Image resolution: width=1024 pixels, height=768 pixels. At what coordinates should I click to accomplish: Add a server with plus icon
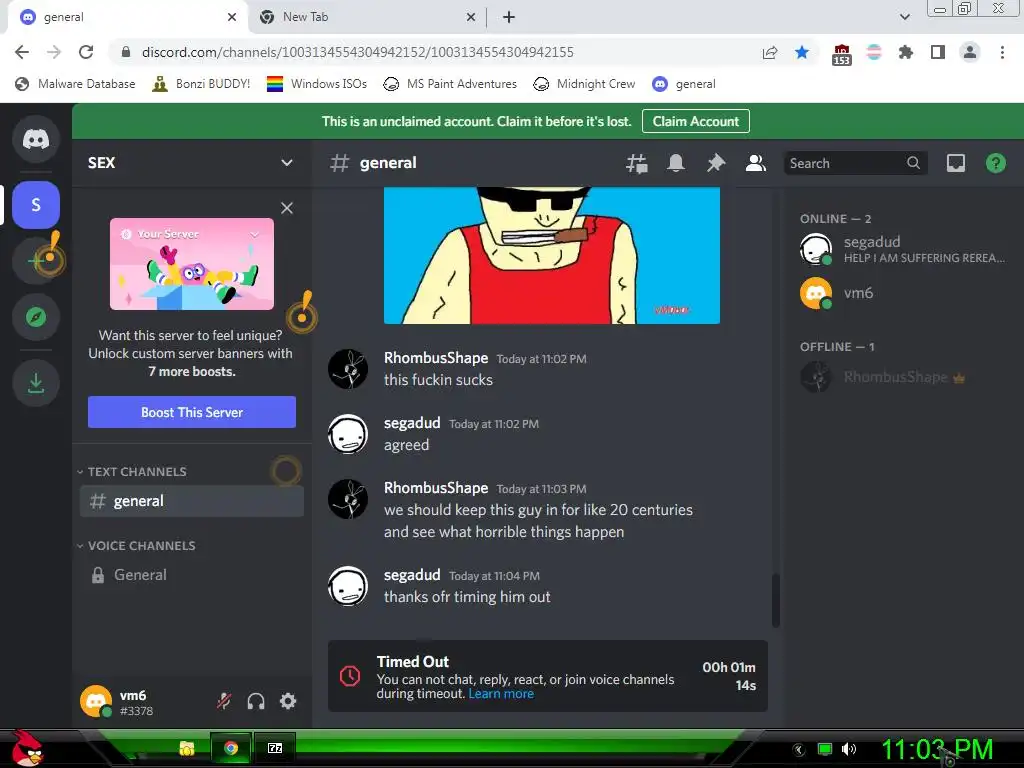(36, 261)
